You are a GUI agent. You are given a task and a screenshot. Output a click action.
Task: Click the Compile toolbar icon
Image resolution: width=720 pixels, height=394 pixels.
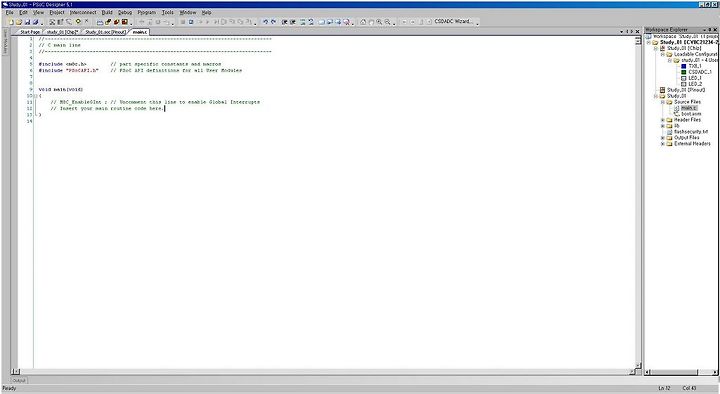[x=108, y=22]
